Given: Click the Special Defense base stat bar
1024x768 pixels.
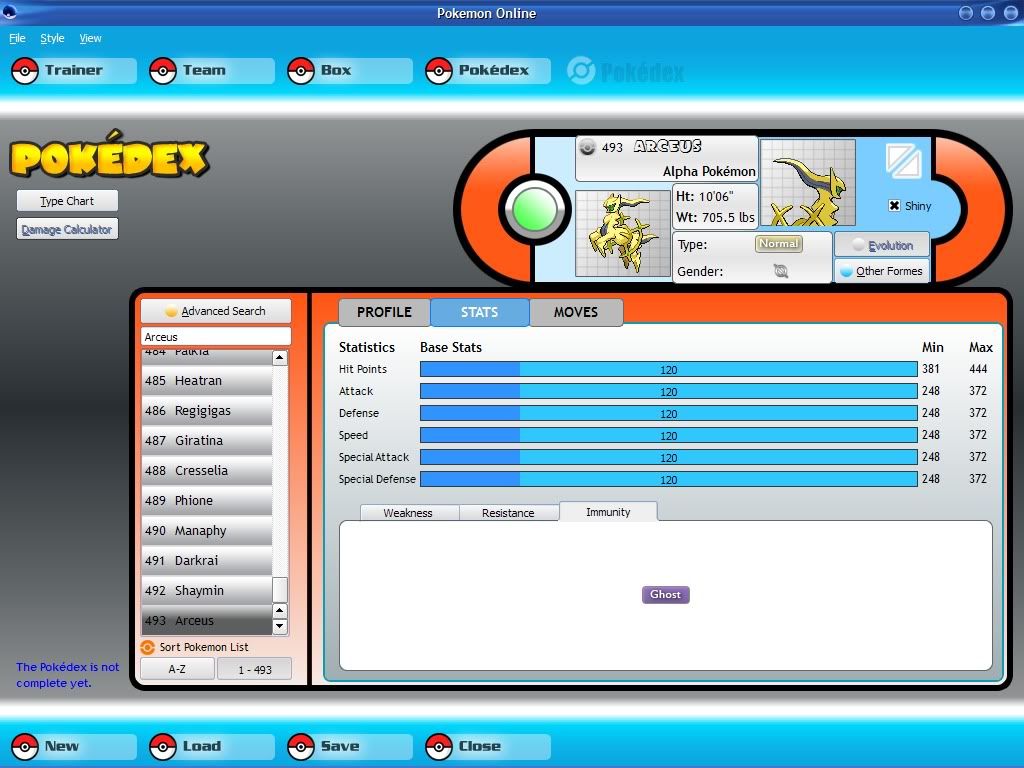Looking at the screenshot, I should 669,479.
